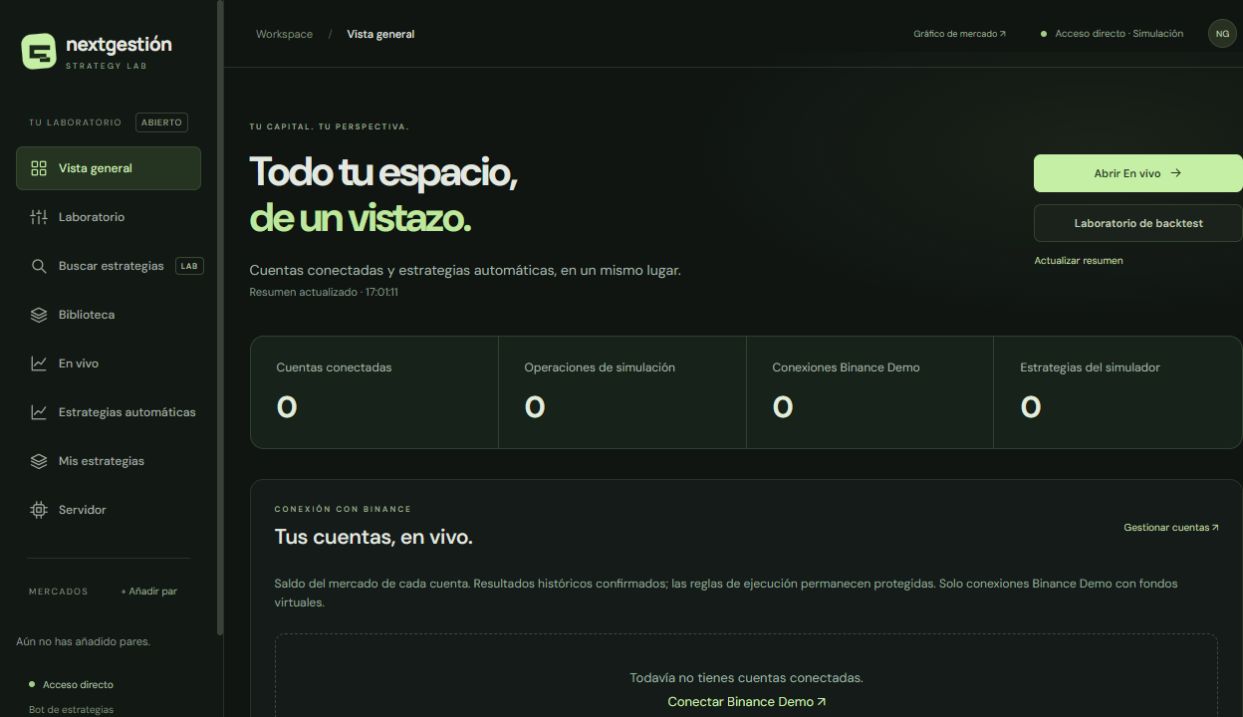Image resolution: width=1243 pixels, height=717 pixels.
Task: Click the sidebar vertical scrollbar
Action: pyautogui.click(x=220, y=318)
